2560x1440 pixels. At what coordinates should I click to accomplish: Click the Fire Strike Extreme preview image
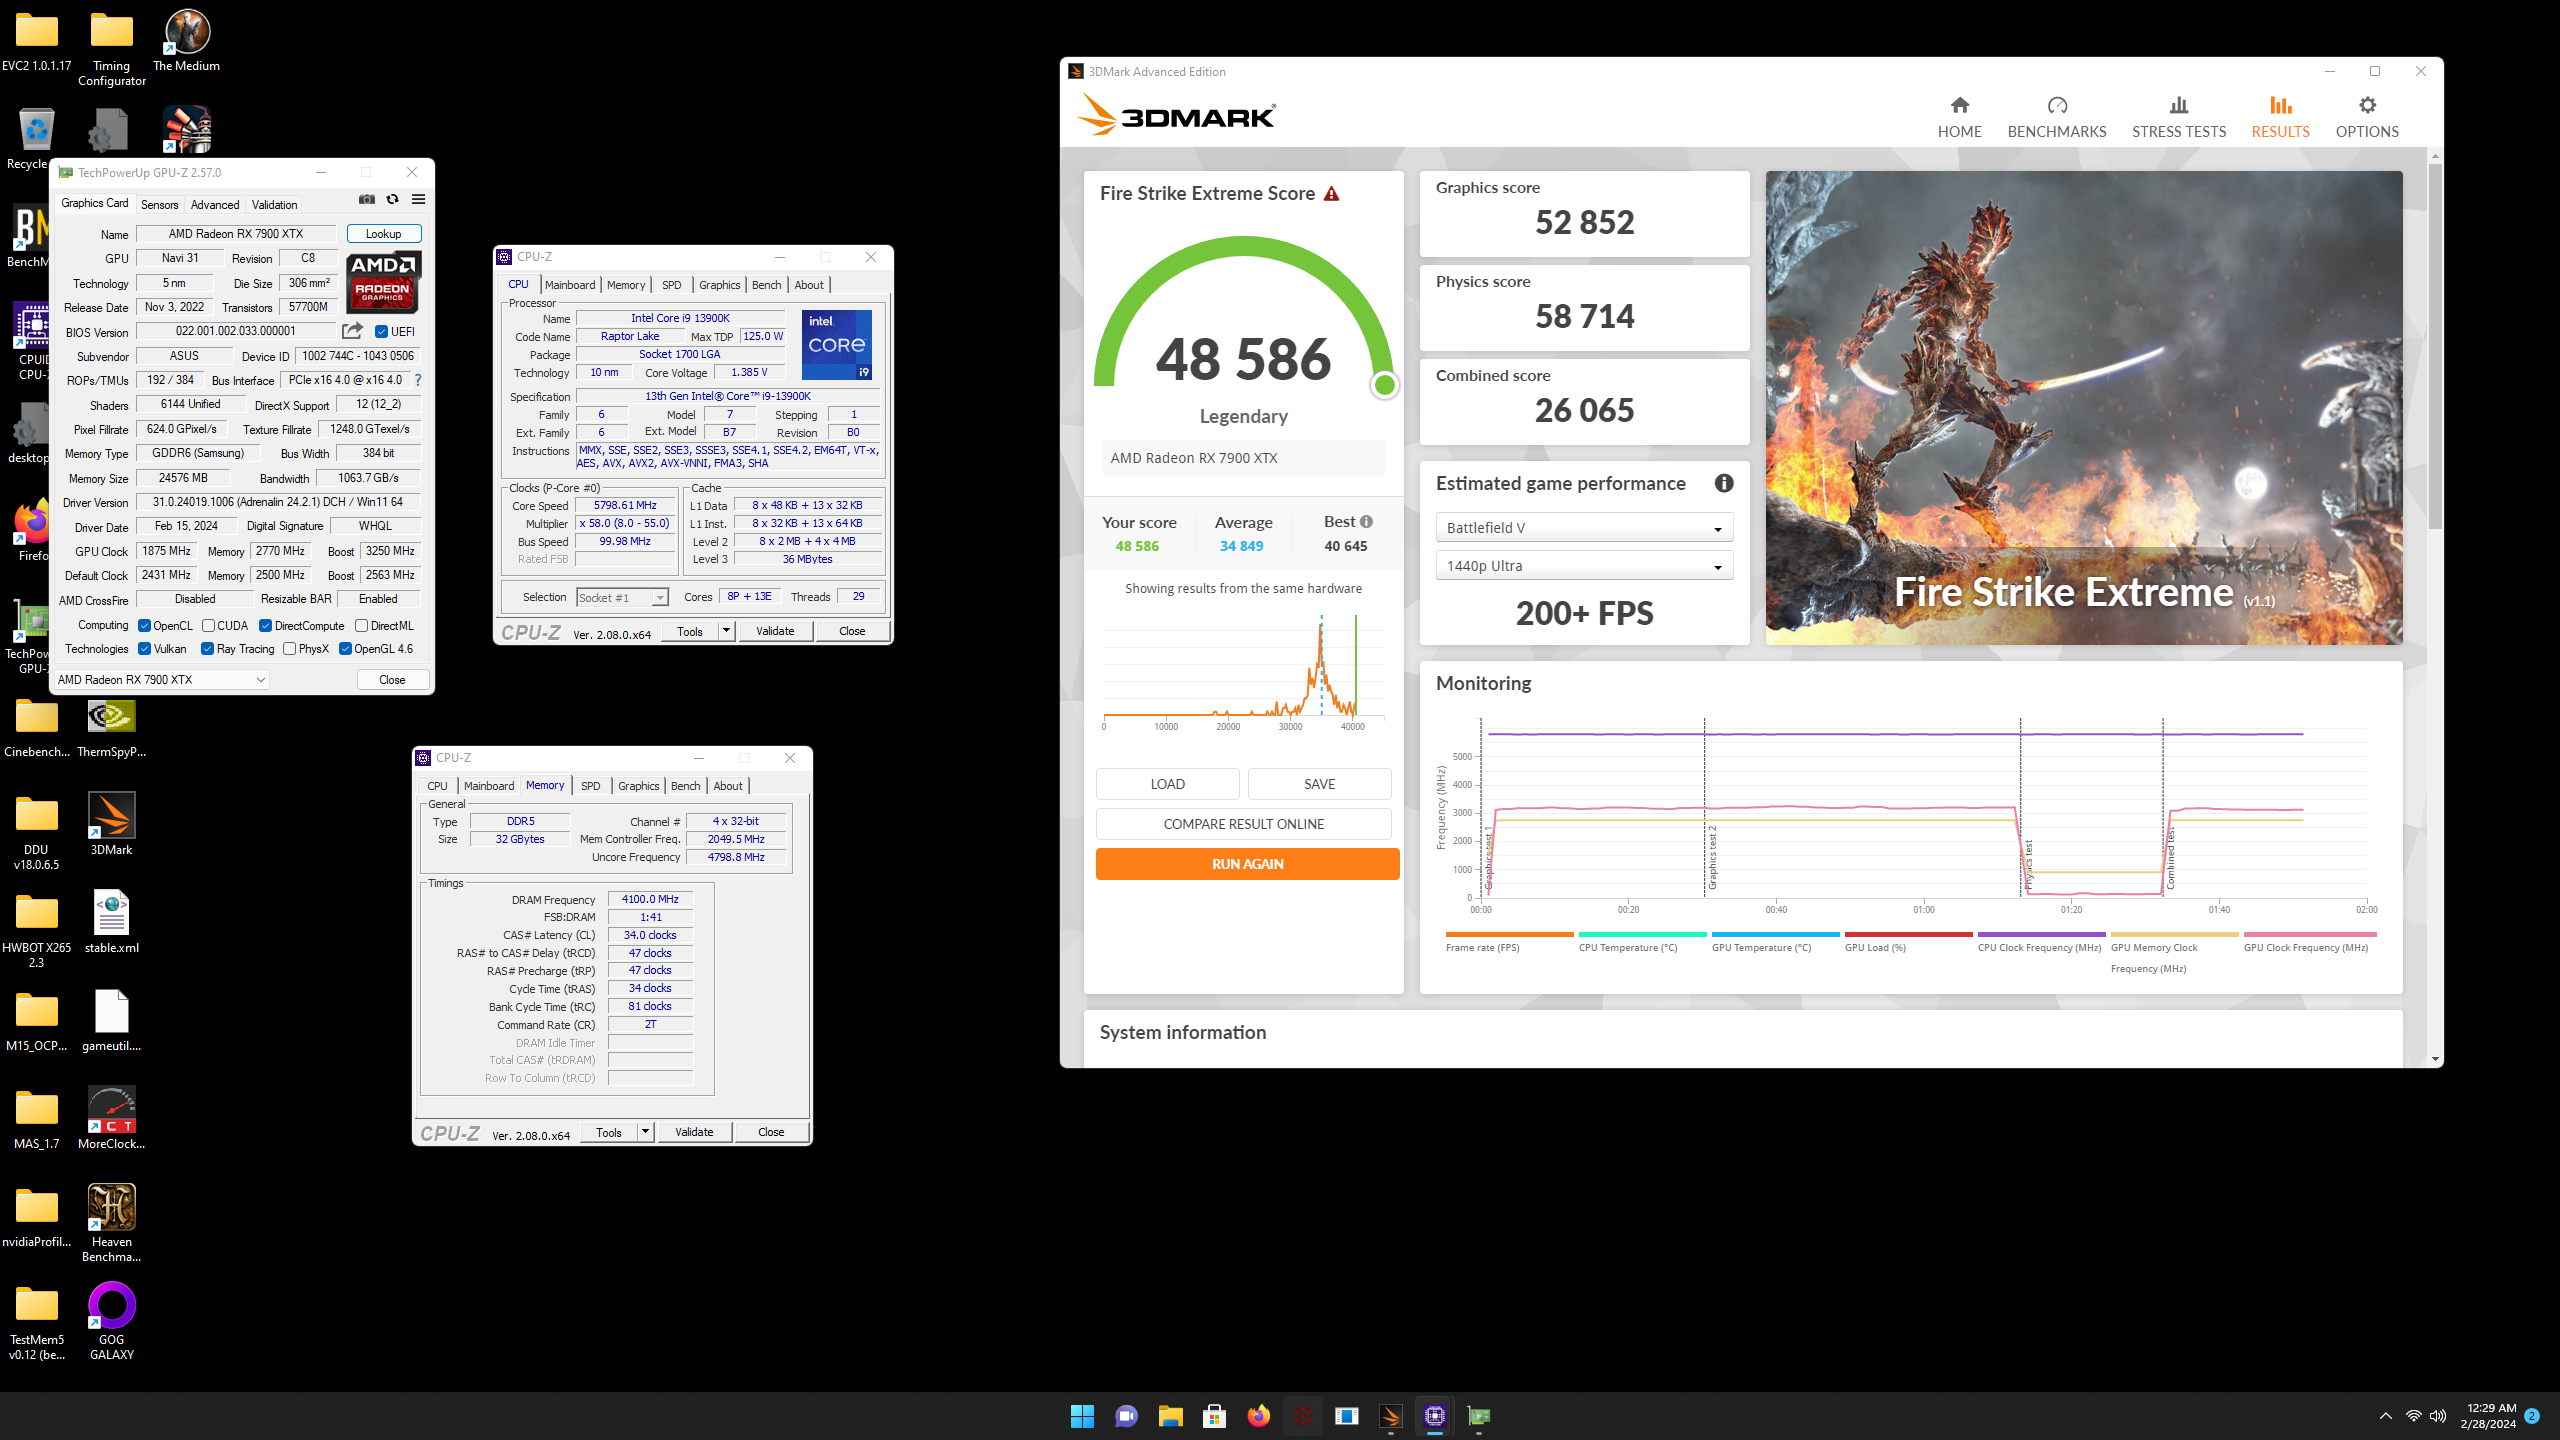[x=2084, y=407]
